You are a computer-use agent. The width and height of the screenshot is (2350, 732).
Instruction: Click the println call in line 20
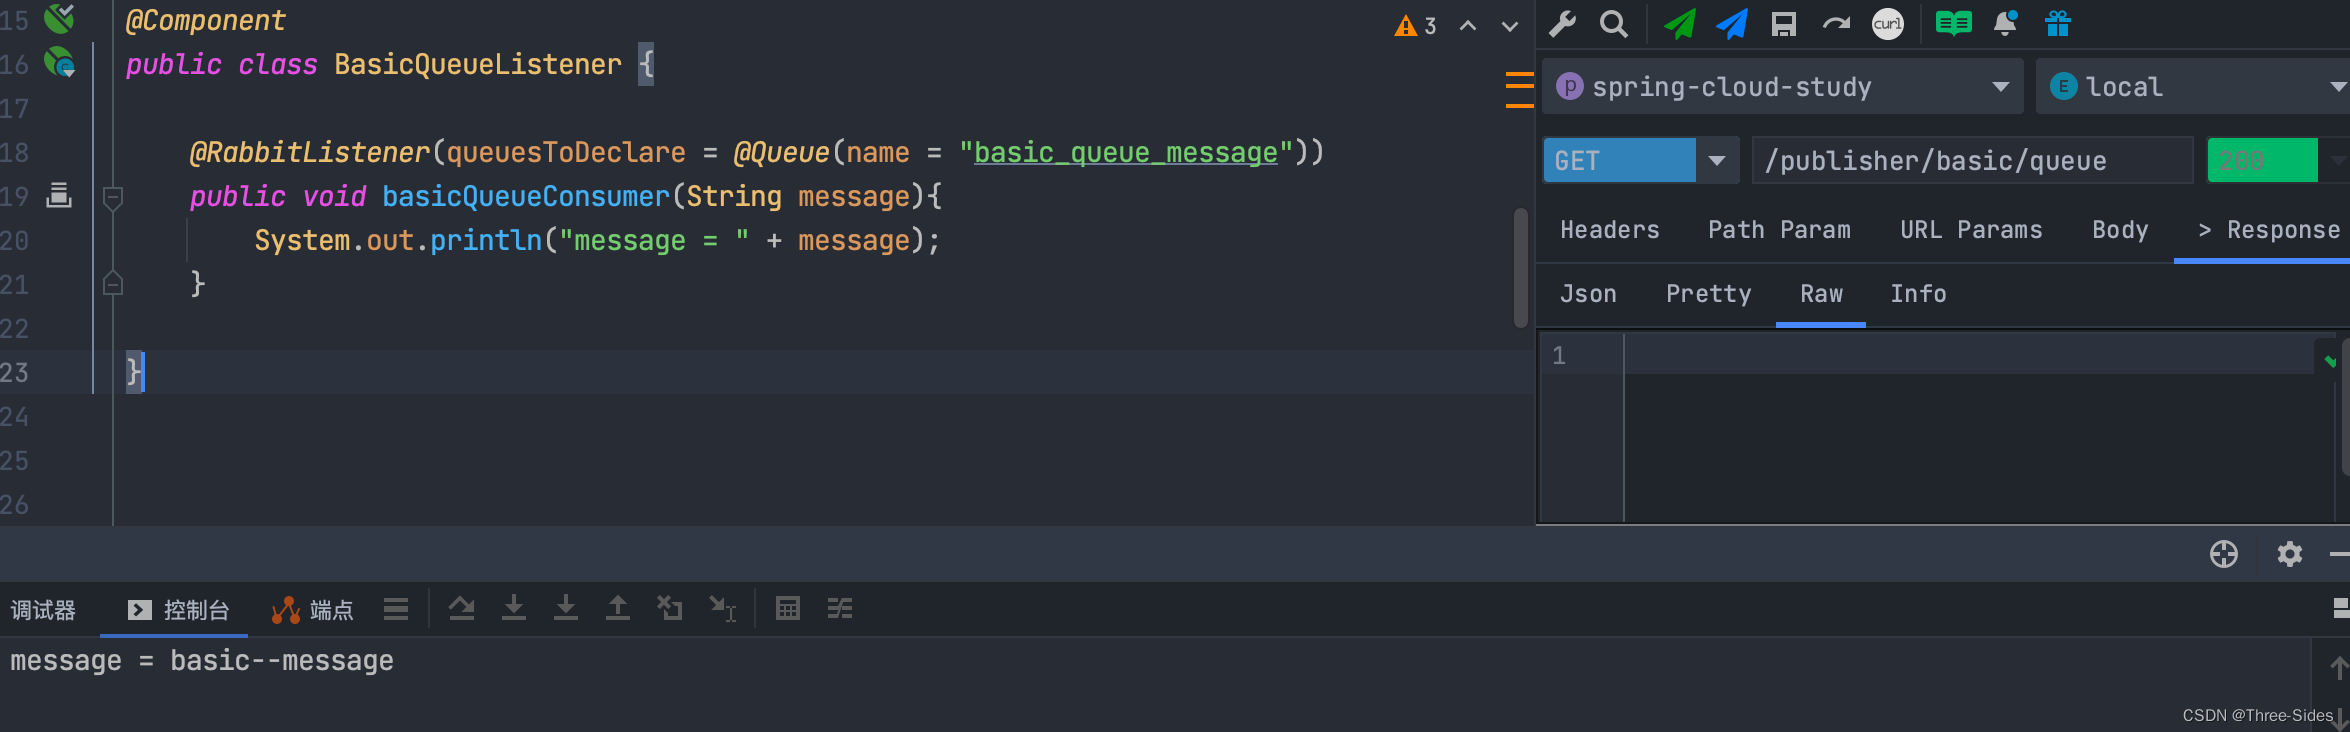click(x=486, y=240)
